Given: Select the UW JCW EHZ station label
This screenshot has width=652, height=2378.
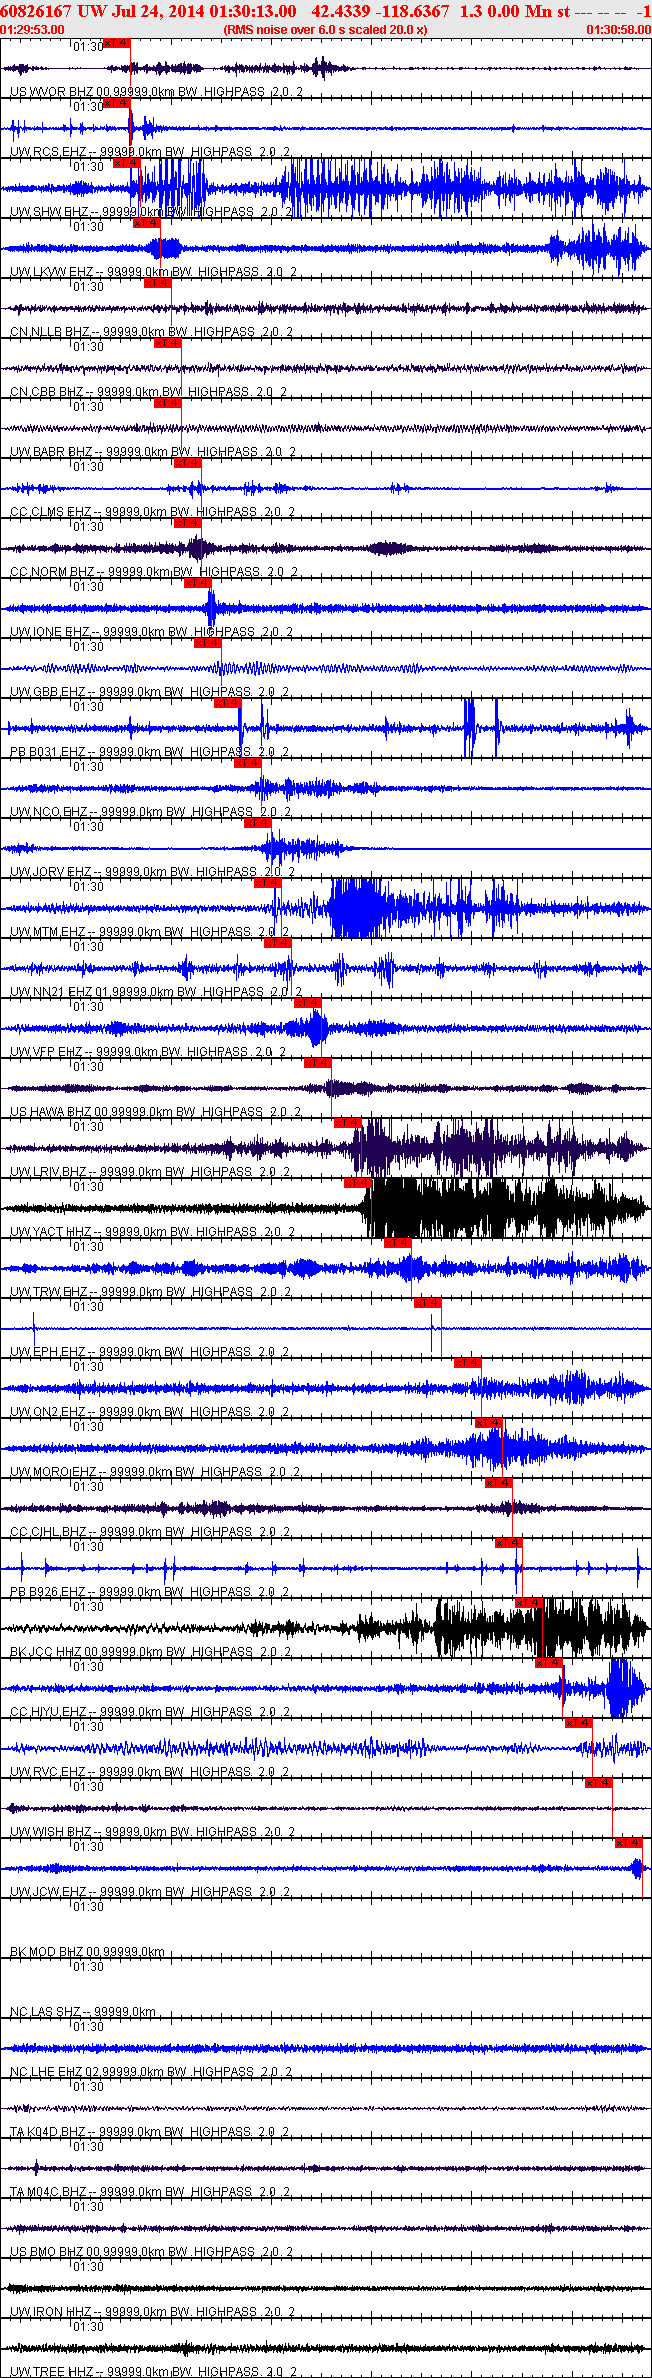Looking at the screenshot, I should pyautogui.click(x=150, y=1892).
